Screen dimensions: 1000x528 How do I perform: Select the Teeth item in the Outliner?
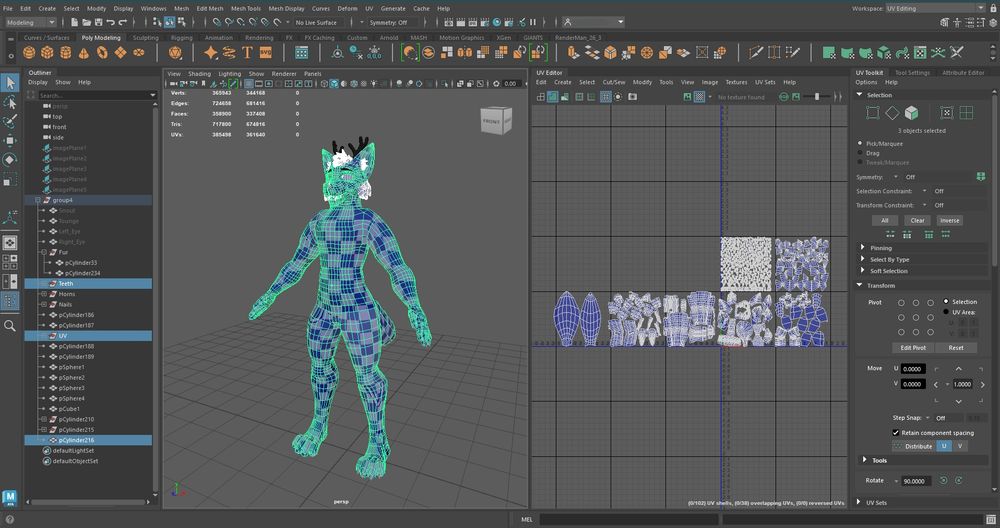[88, 283]
